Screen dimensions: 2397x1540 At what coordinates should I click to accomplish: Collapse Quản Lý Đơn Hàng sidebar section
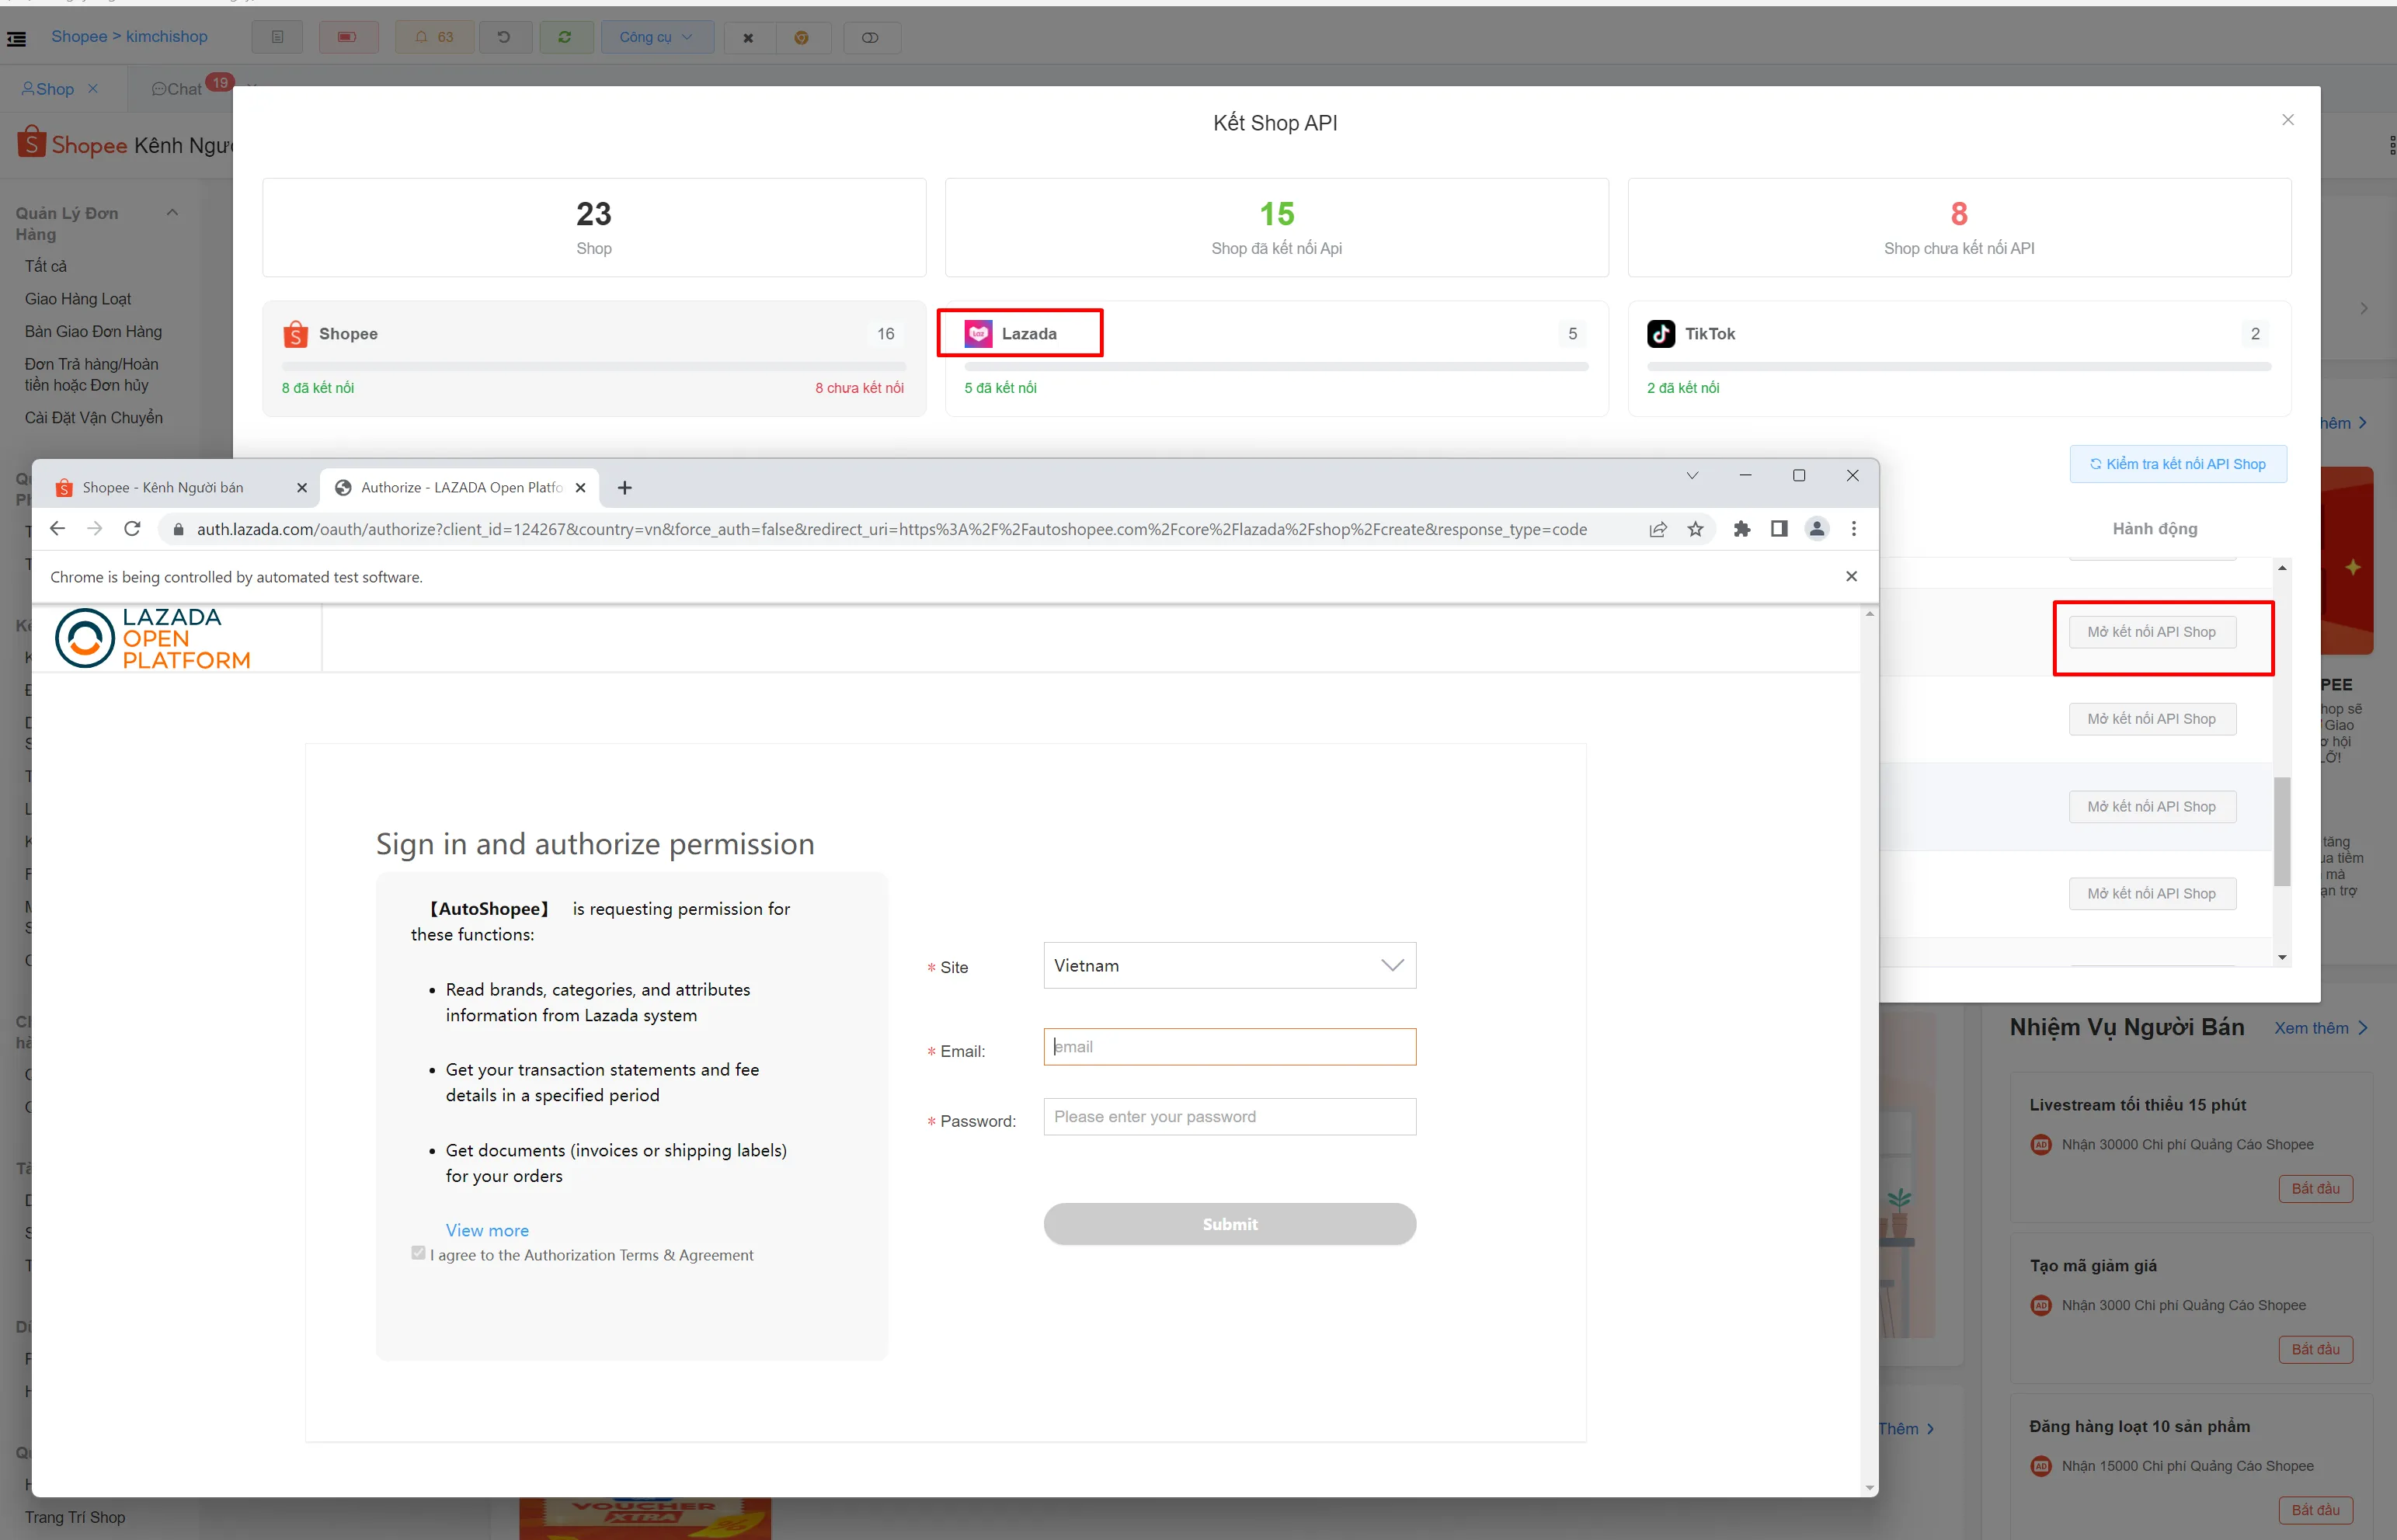coord(172,213)
